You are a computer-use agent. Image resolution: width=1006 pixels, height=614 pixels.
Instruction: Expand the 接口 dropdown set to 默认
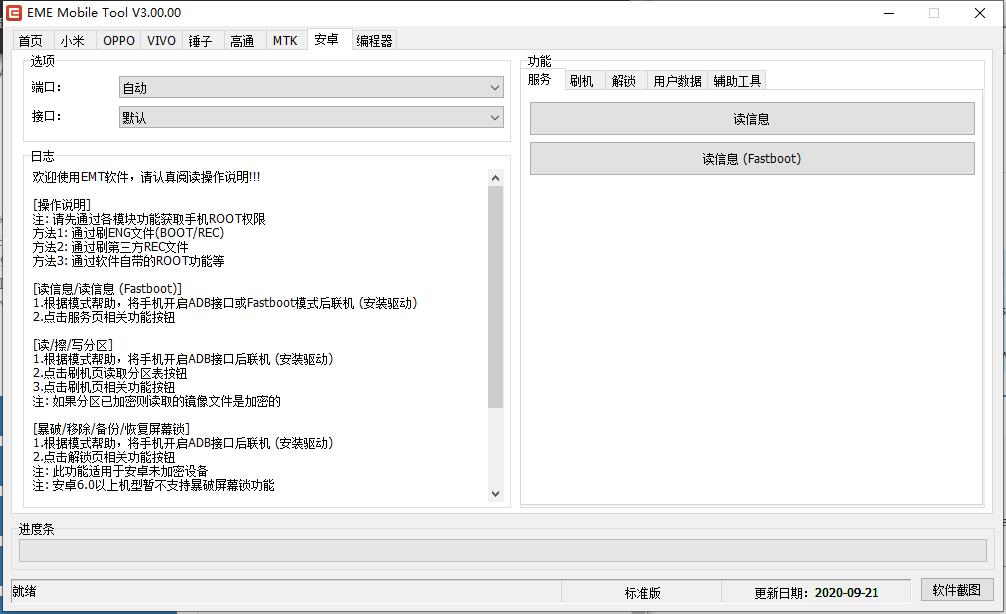311,117
